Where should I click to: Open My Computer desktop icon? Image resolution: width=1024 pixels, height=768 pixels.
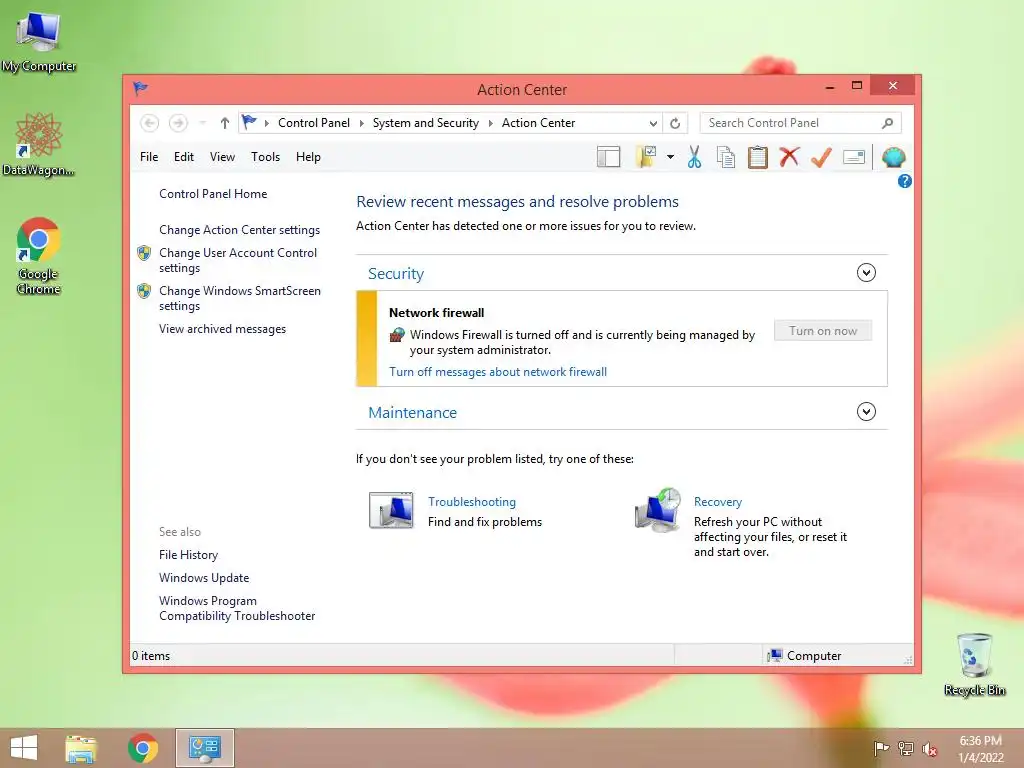pyautogui.click(x=39, y=42)
